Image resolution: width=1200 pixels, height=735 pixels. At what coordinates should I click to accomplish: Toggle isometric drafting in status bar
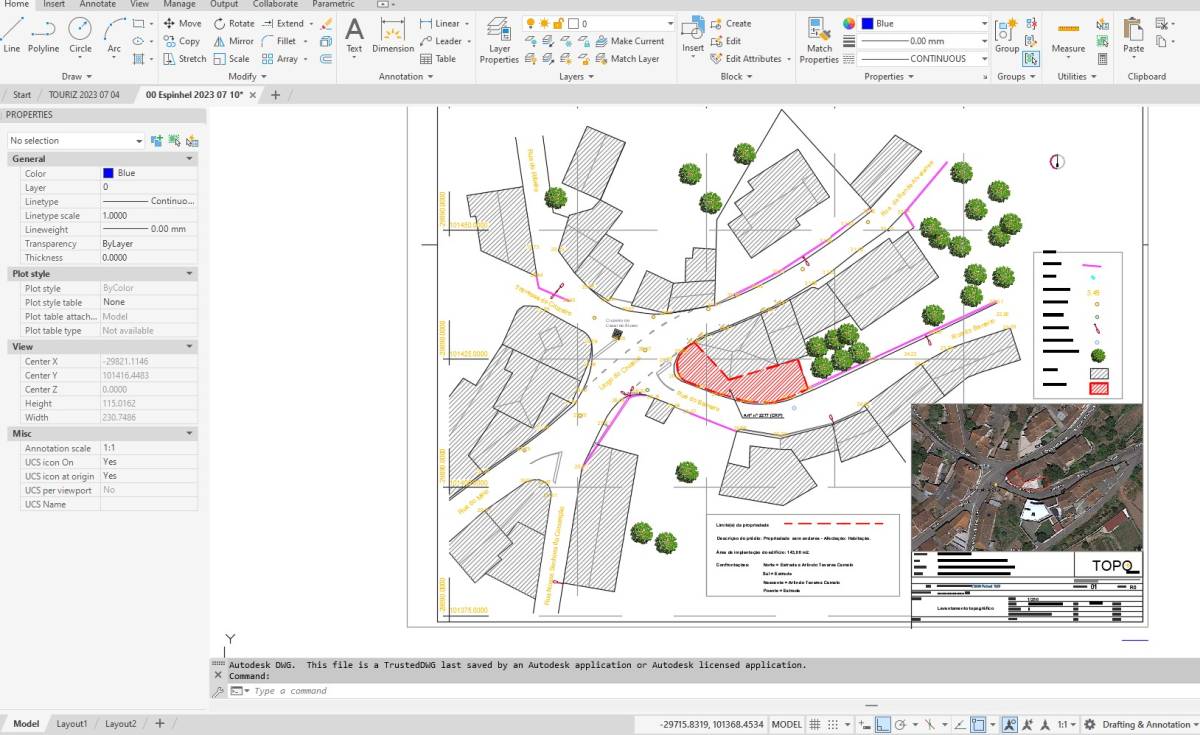pyautogui.click(x=930, y=724)
